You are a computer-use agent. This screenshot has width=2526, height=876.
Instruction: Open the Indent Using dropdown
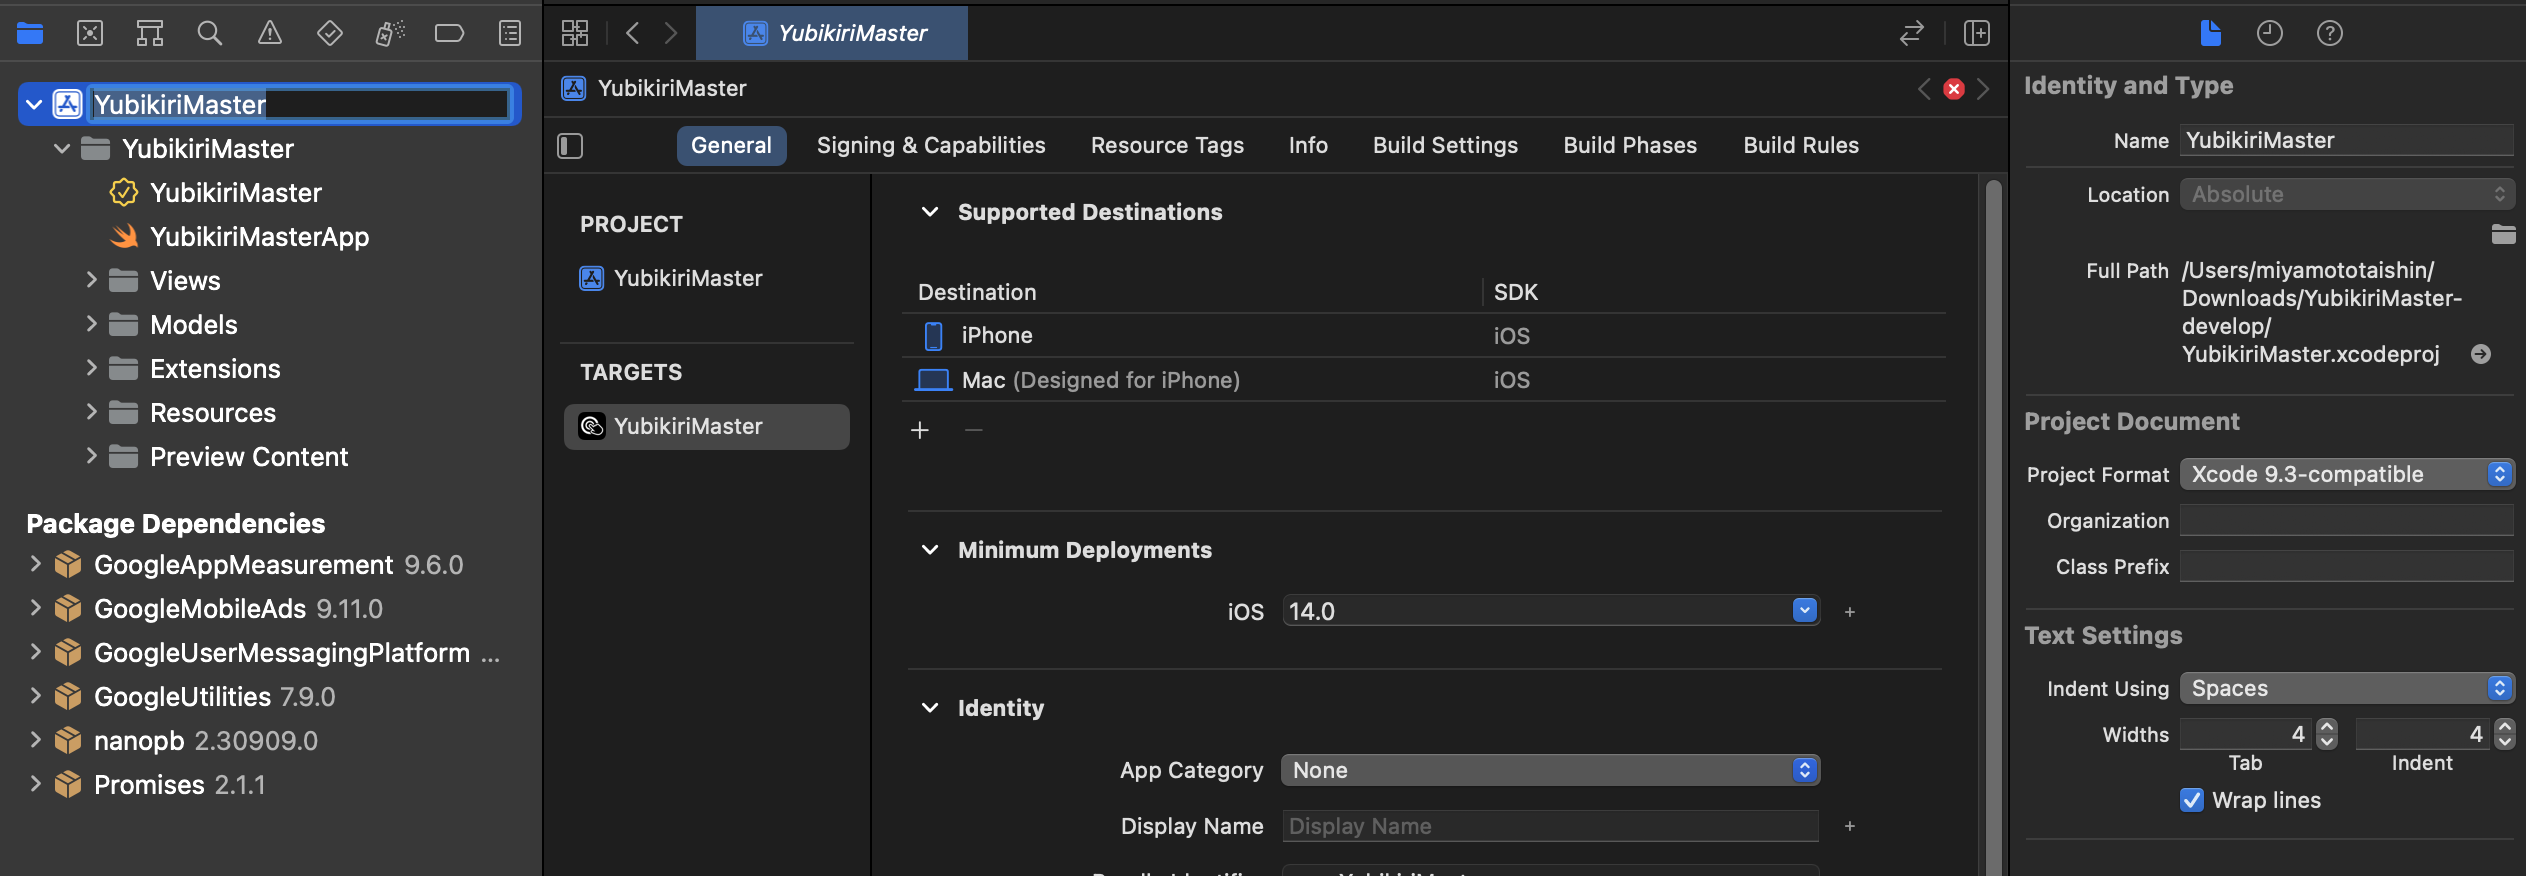(x=2347, y=688)
